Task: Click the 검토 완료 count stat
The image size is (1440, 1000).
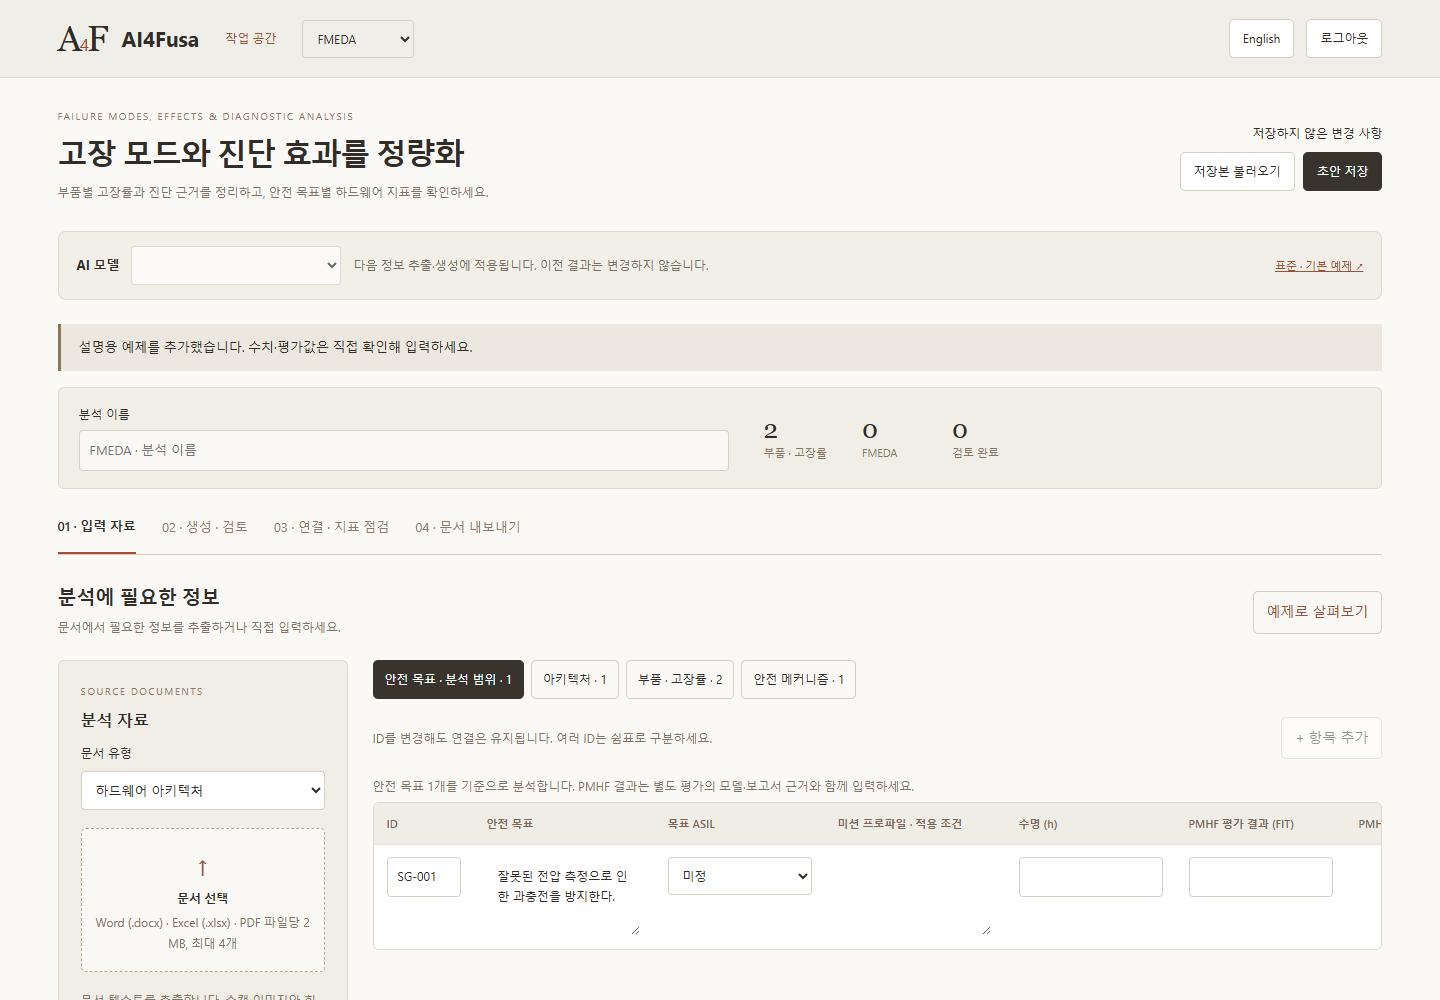Action: pyautogui.click(x=975, y=440)
